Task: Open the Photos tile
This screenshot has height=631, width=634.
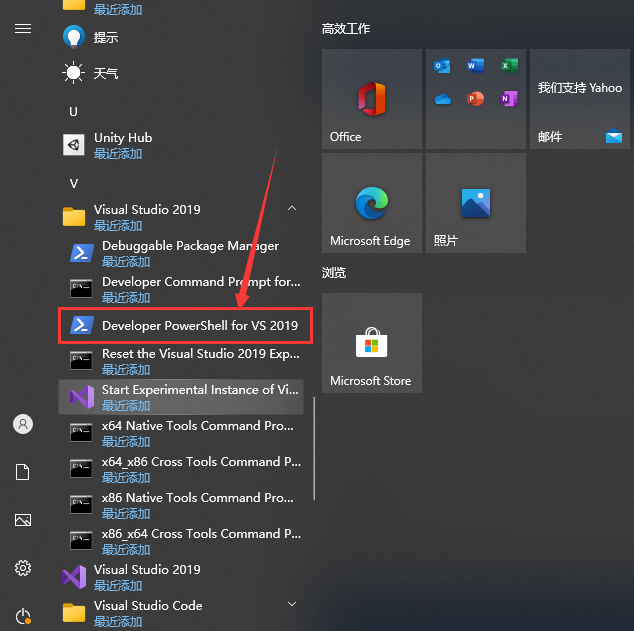Action: click(476, 203)
